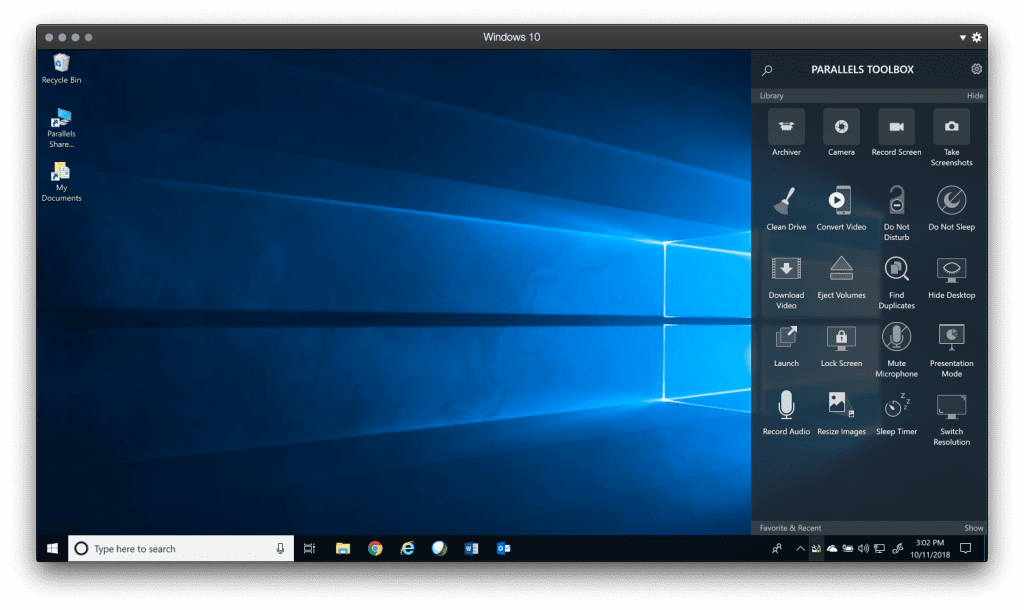
Task: Click the Take Screenshots tool
Action: [951, 127]
